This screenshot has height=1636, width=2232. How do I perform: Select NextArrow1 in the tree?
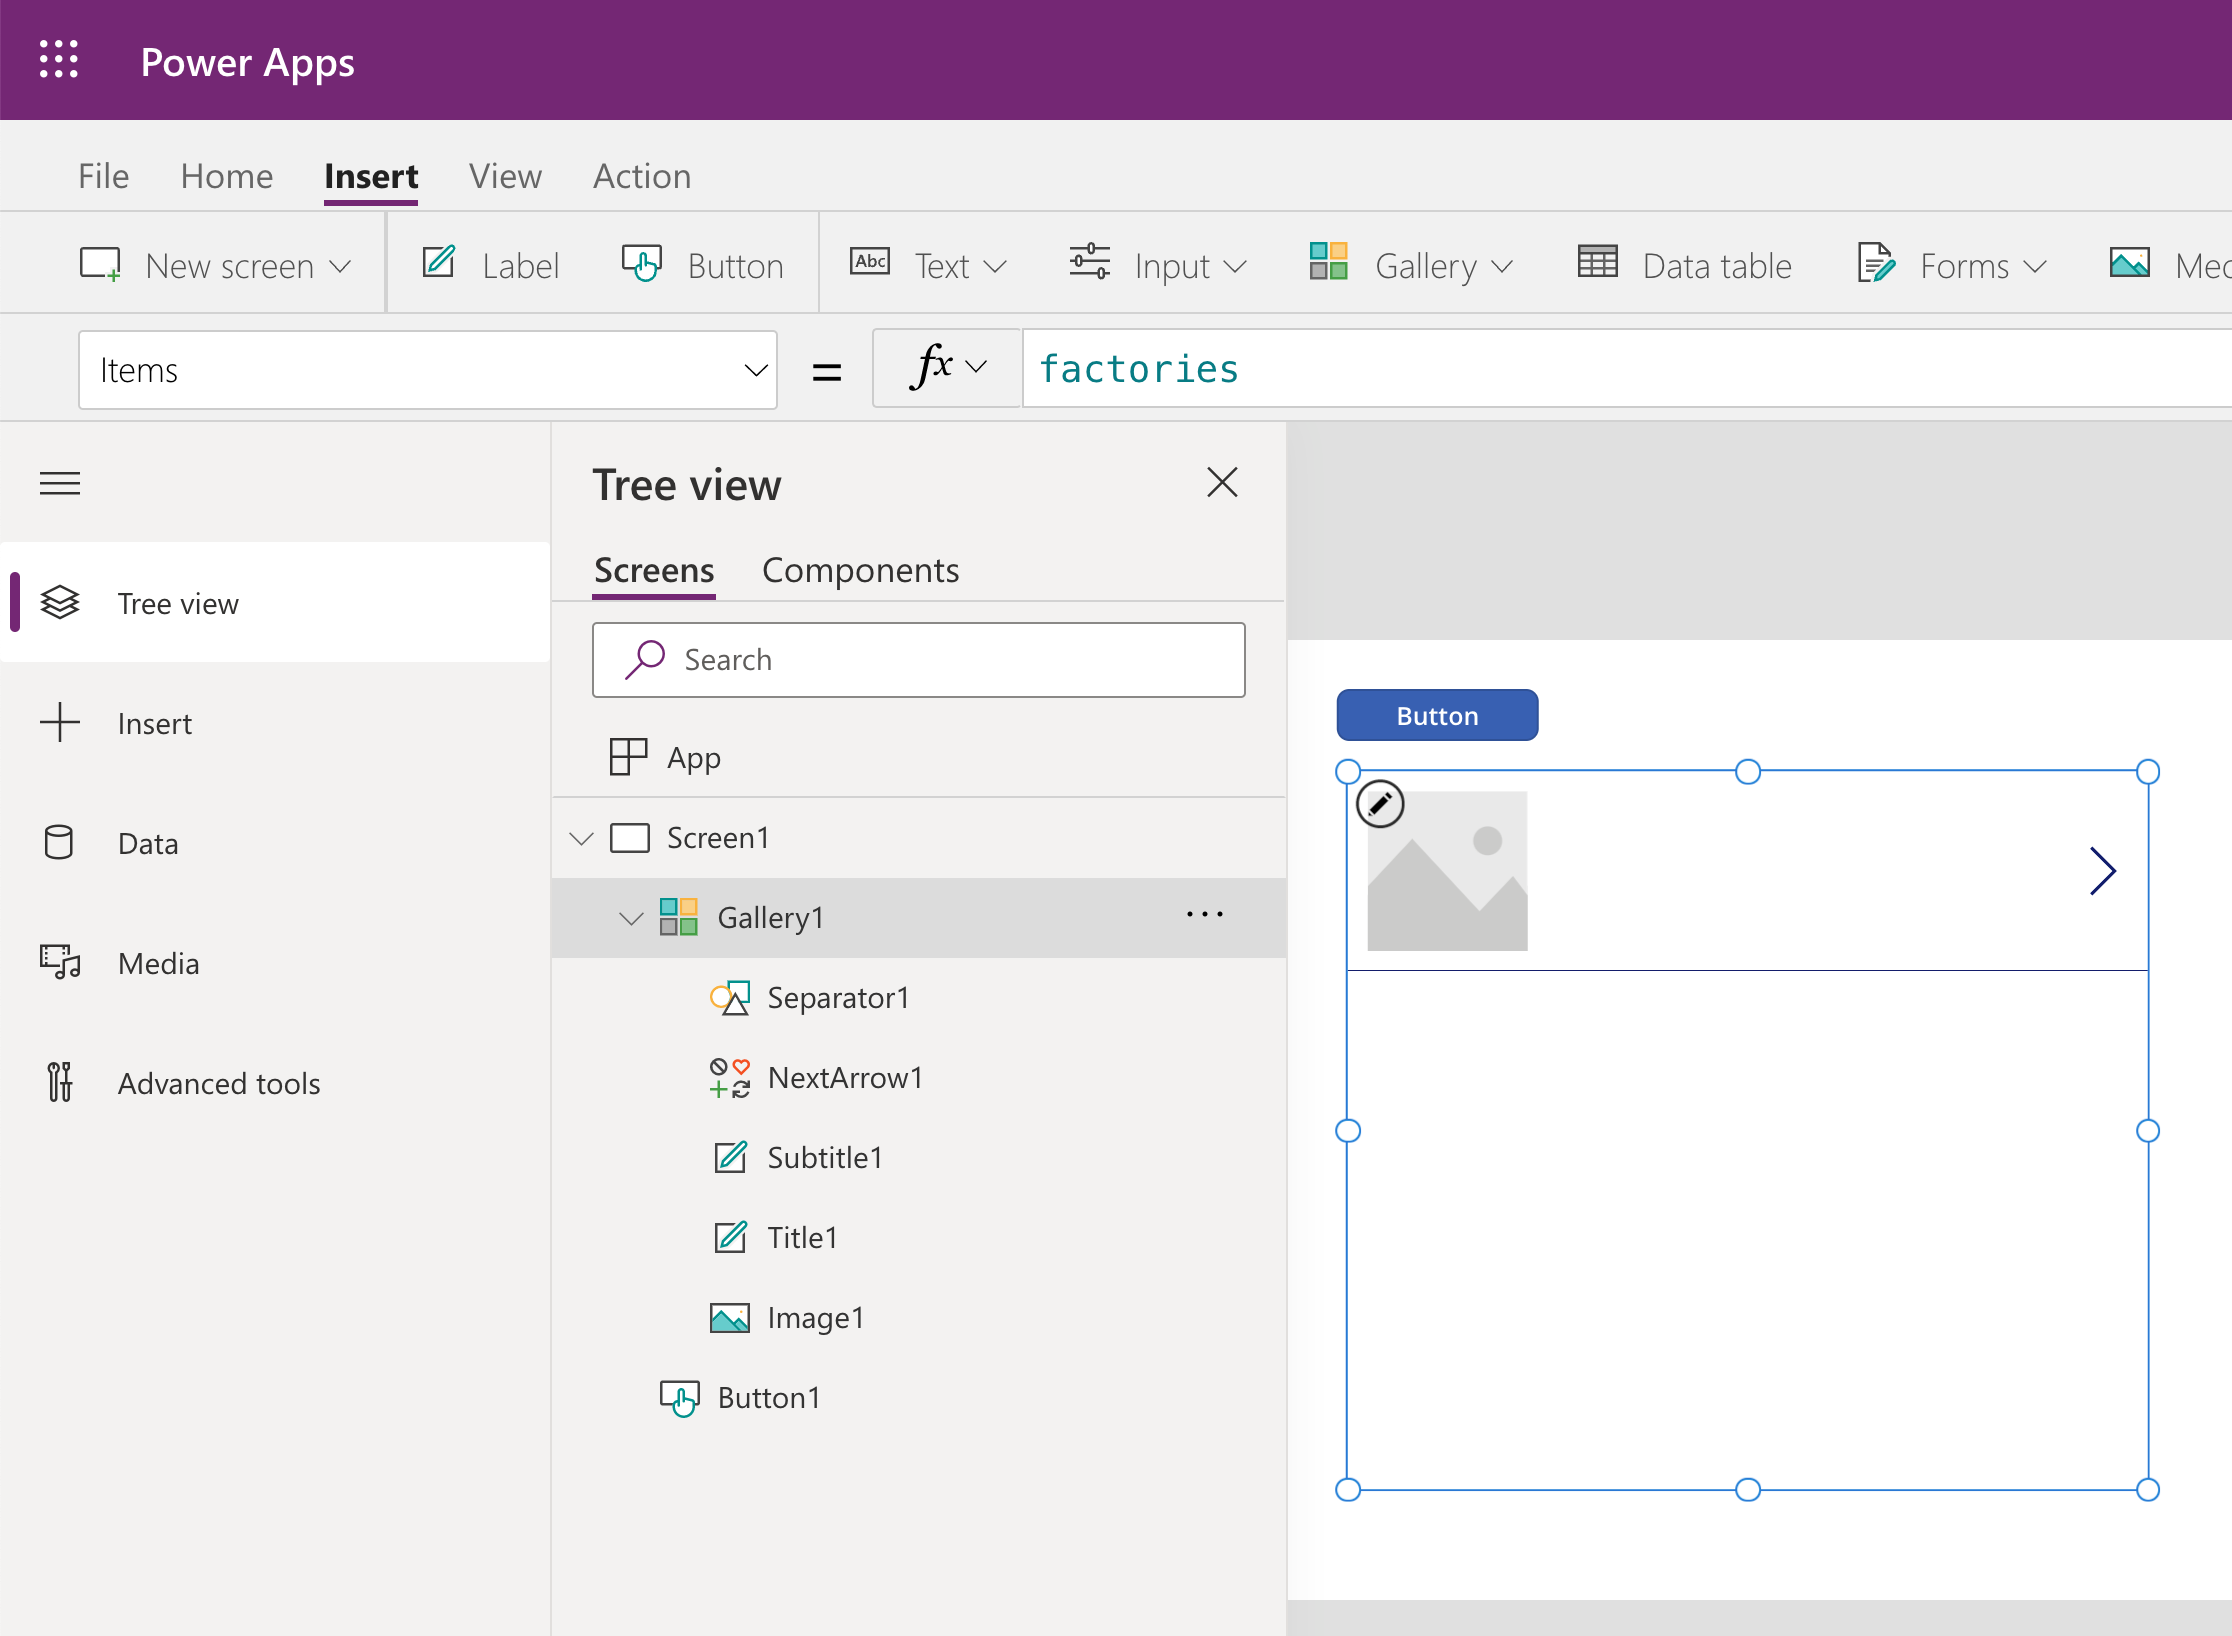click(918, 1078)
